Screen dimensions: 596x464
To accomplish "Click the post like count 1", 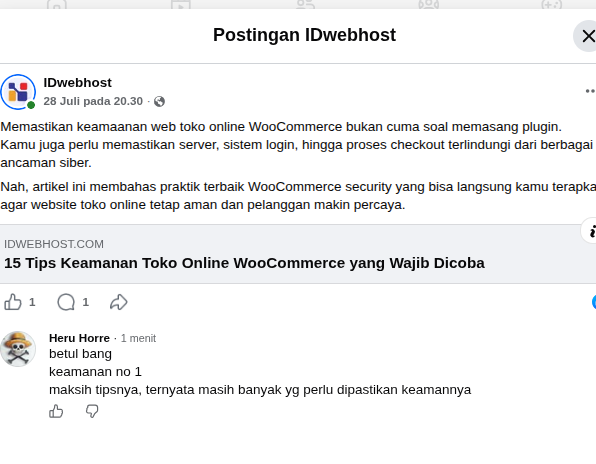I will coord(32,302).
